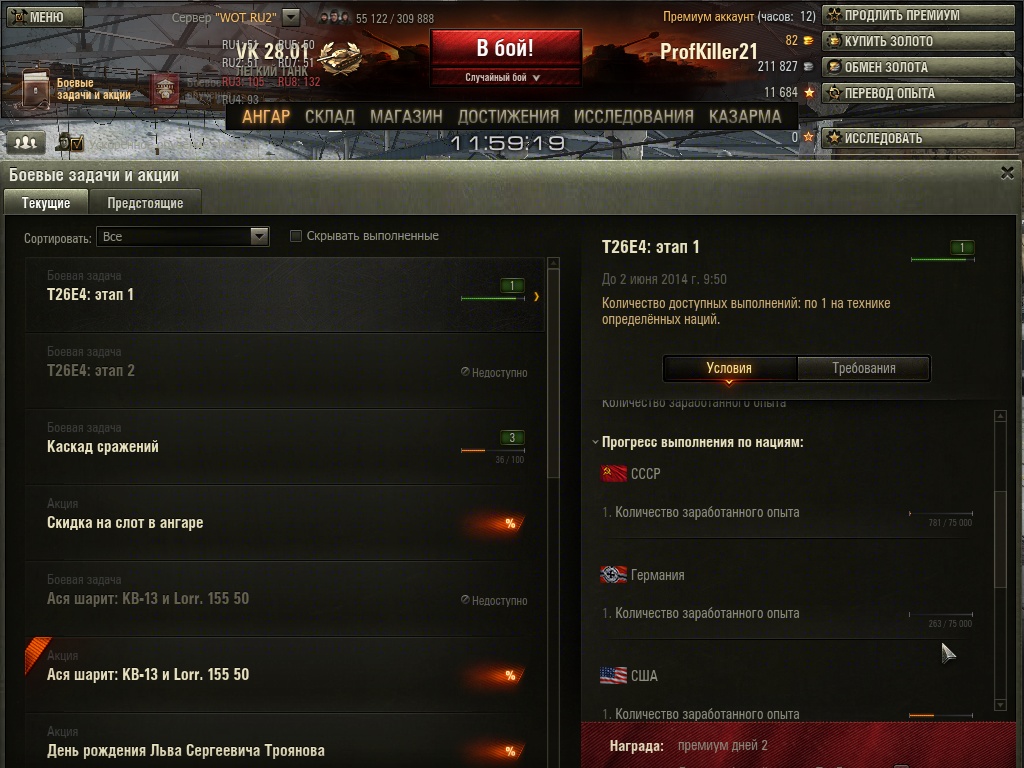Close the Боевые задачи и акции window
Screen dimensions: 1024x768
(x=1007, y=172)
